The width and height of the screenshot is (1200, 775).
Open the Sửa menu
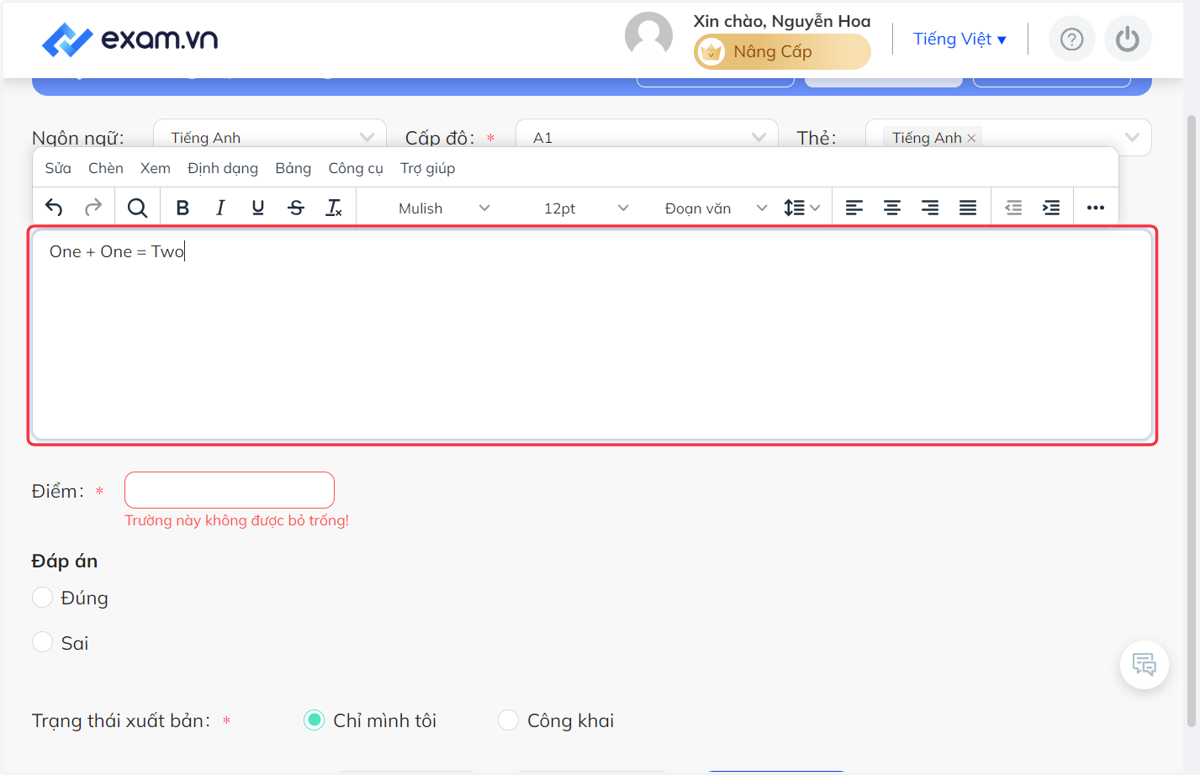[x=58, y=168]
